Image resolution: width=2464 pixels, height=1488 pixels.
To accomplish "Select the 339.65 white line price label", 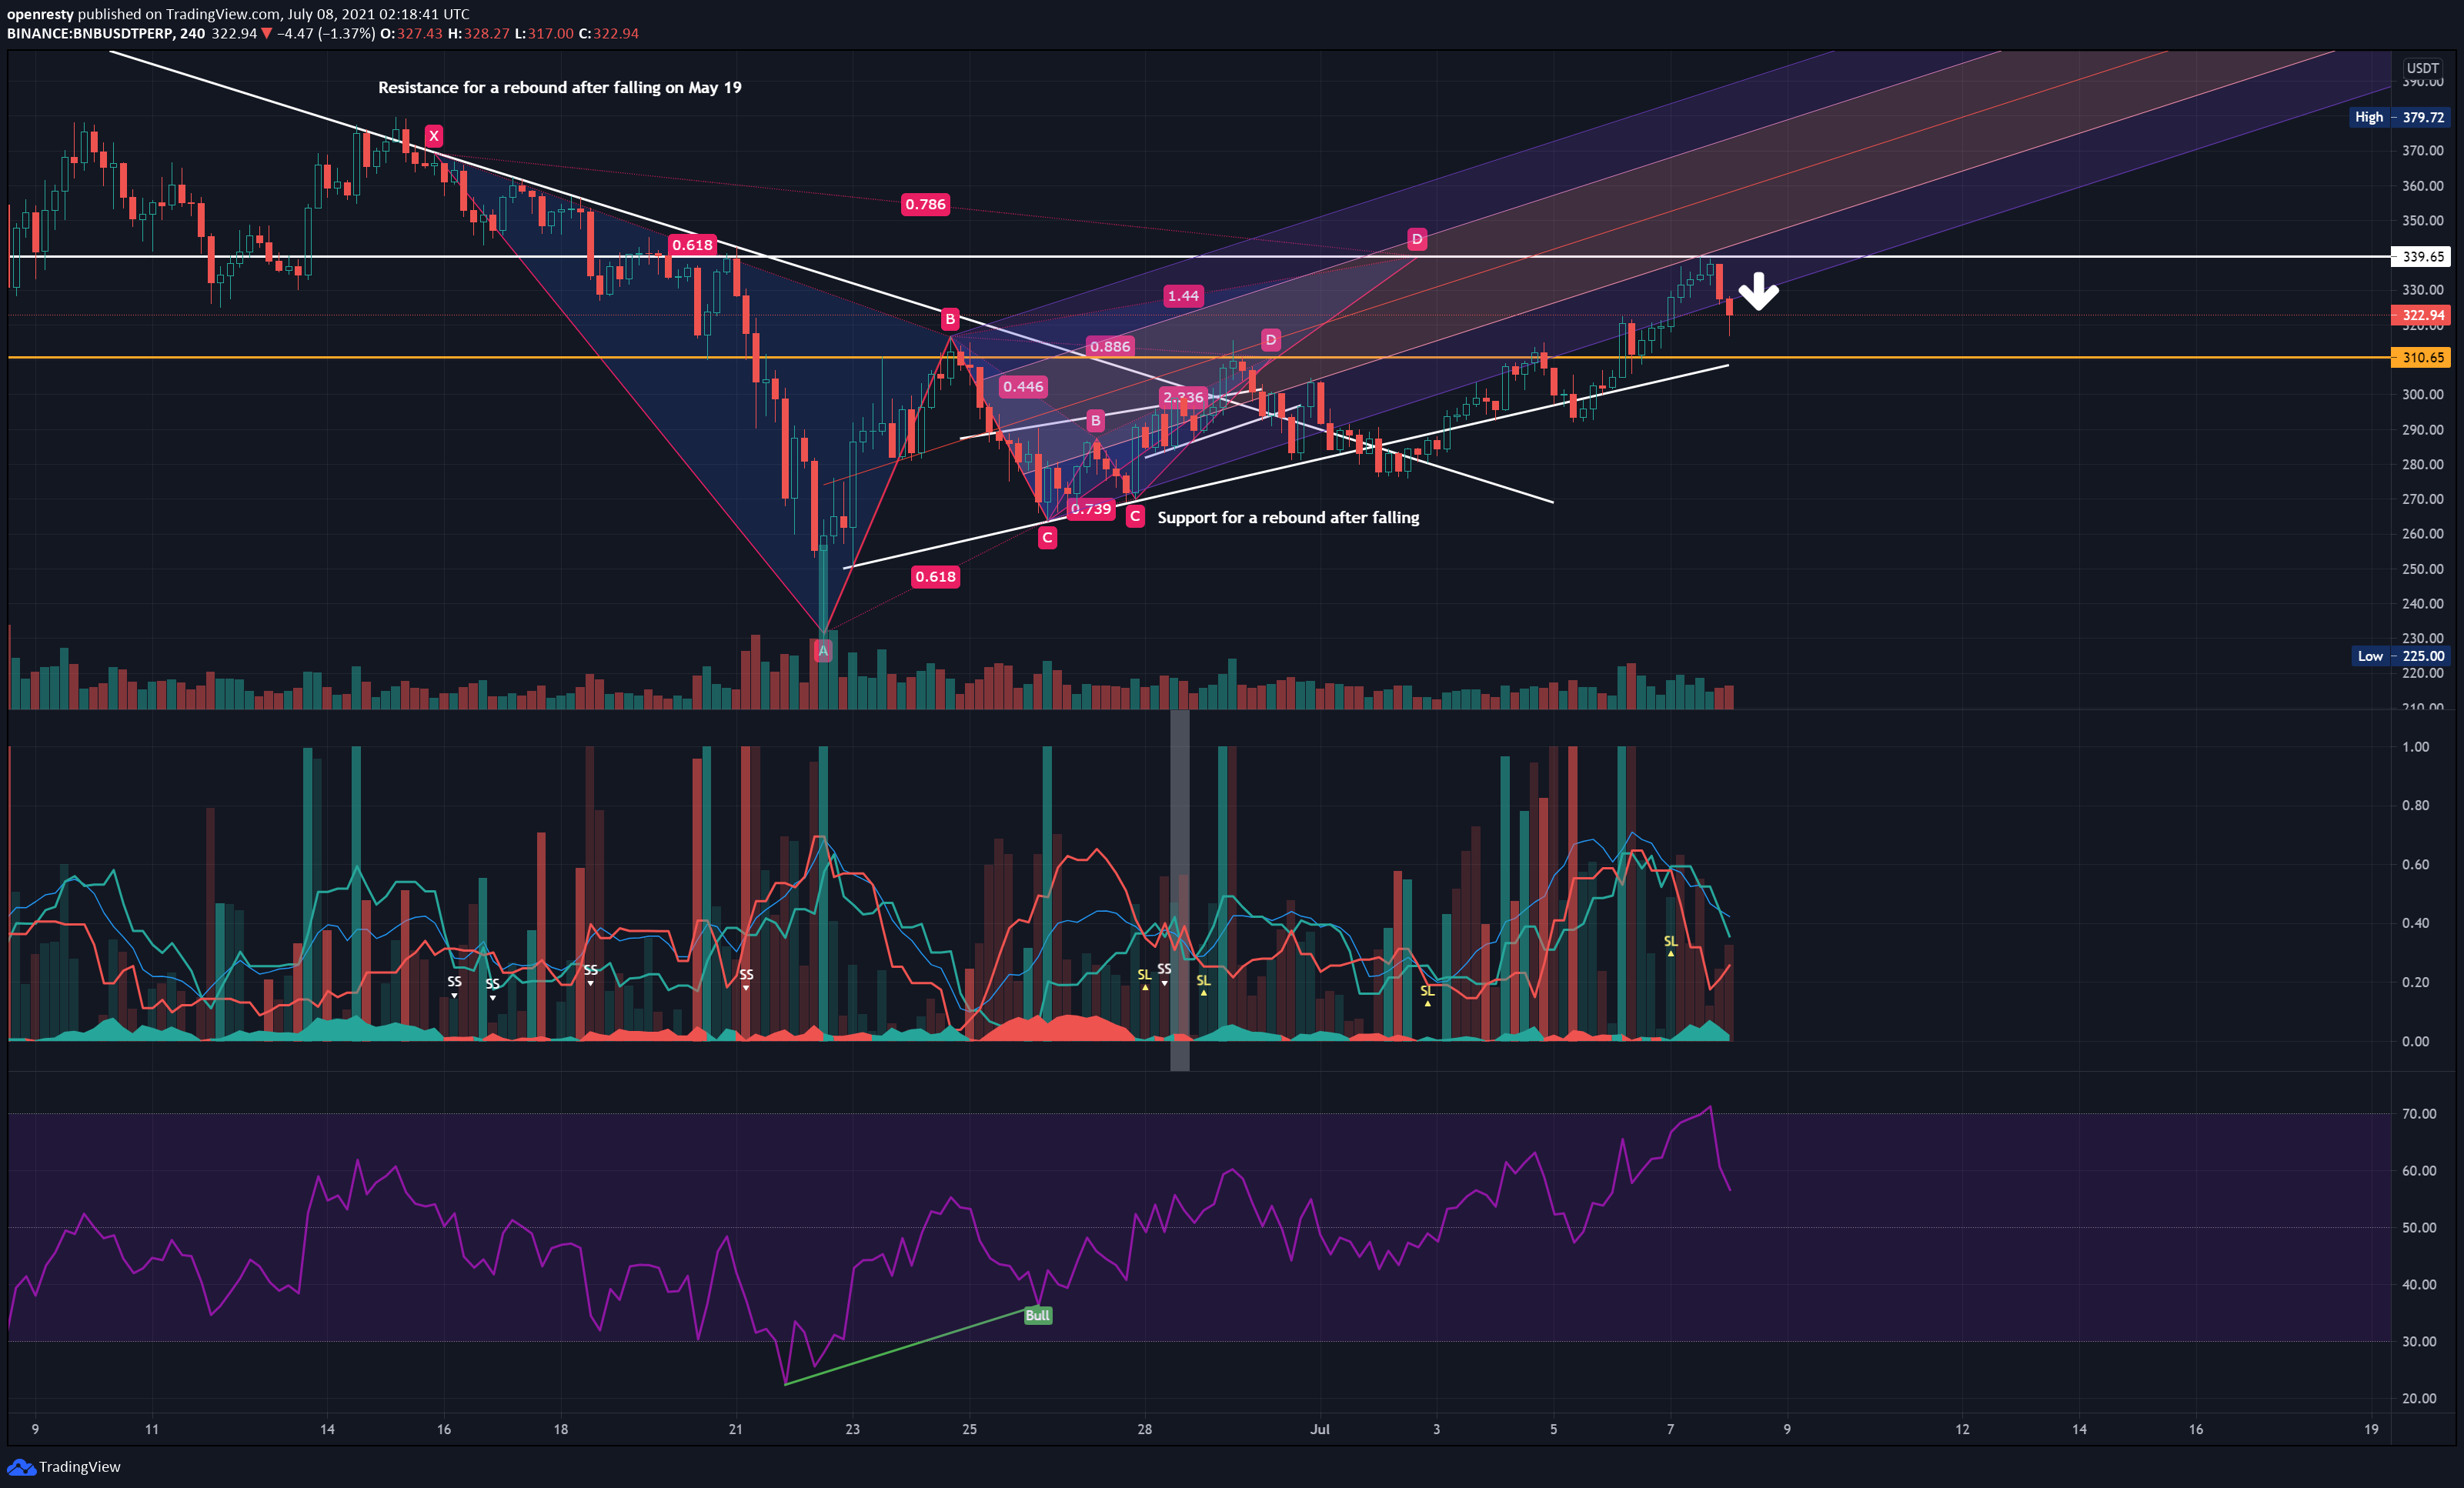I will pyautogui.click(x=2422, y=257).
